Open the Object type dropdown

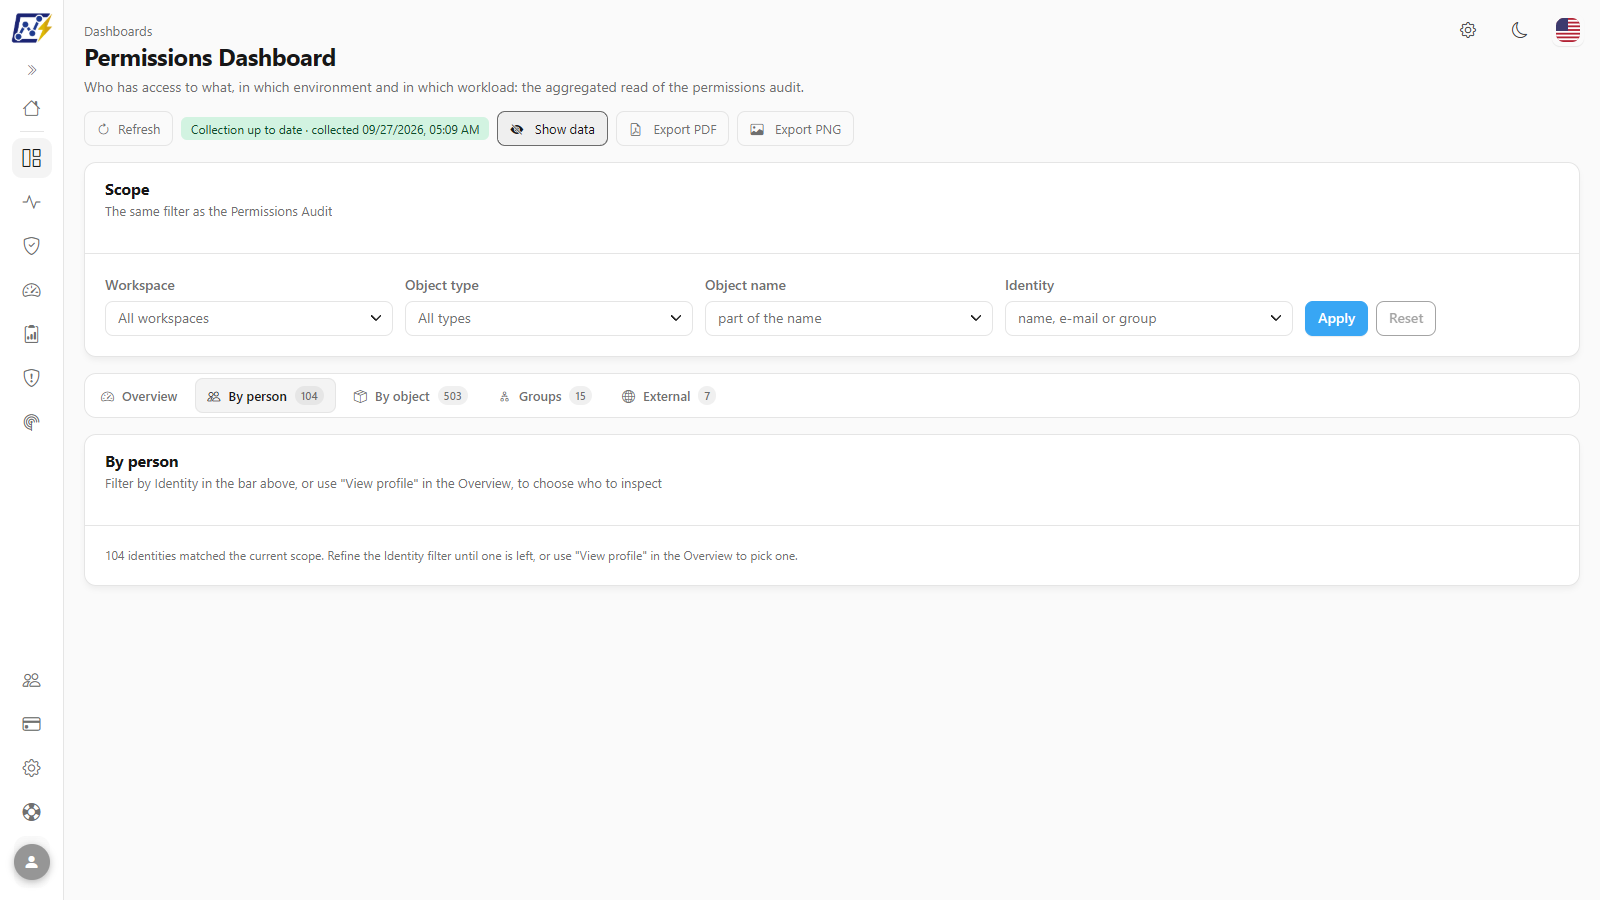549,318
